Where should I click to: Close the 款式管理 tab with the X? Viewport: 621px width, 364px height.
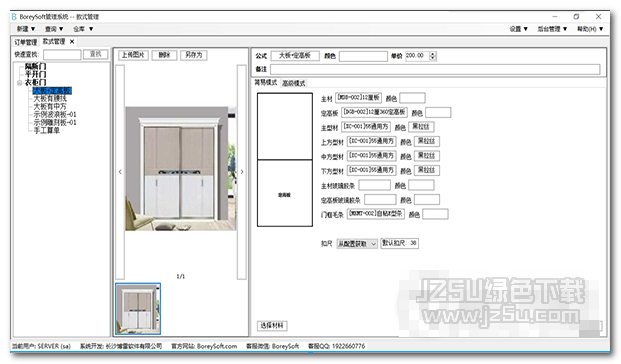[72, 42]
